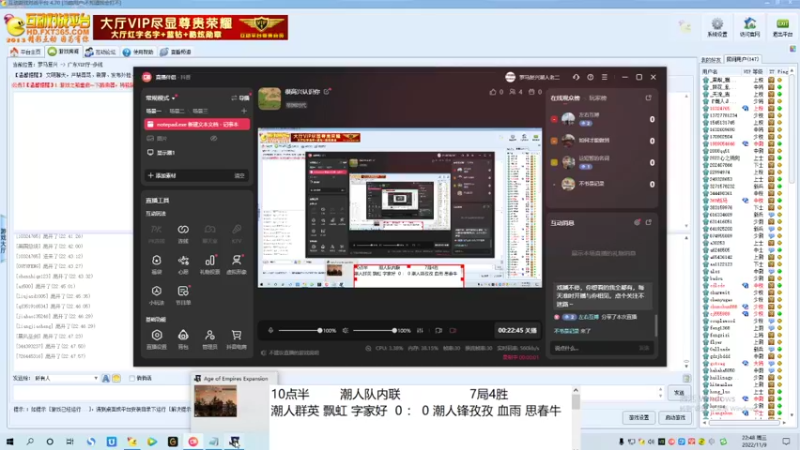This screenshot has width=800, height=450.
Task: Open the Windows notification center icon
Action: coord(786,441)
